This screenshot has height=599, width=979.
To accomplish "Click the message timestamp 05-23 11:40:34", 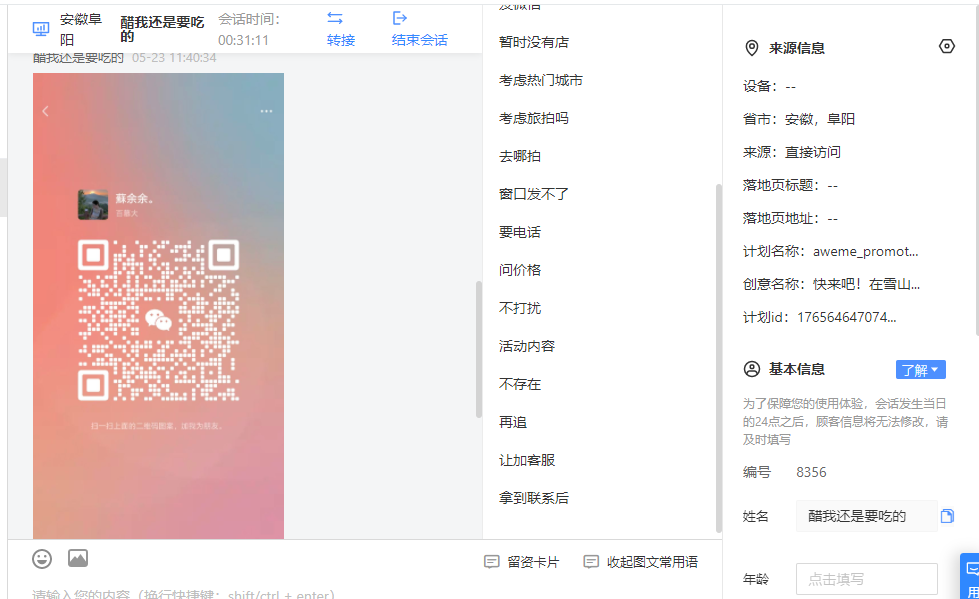I will pyautogui.click(x=174, y=58).
